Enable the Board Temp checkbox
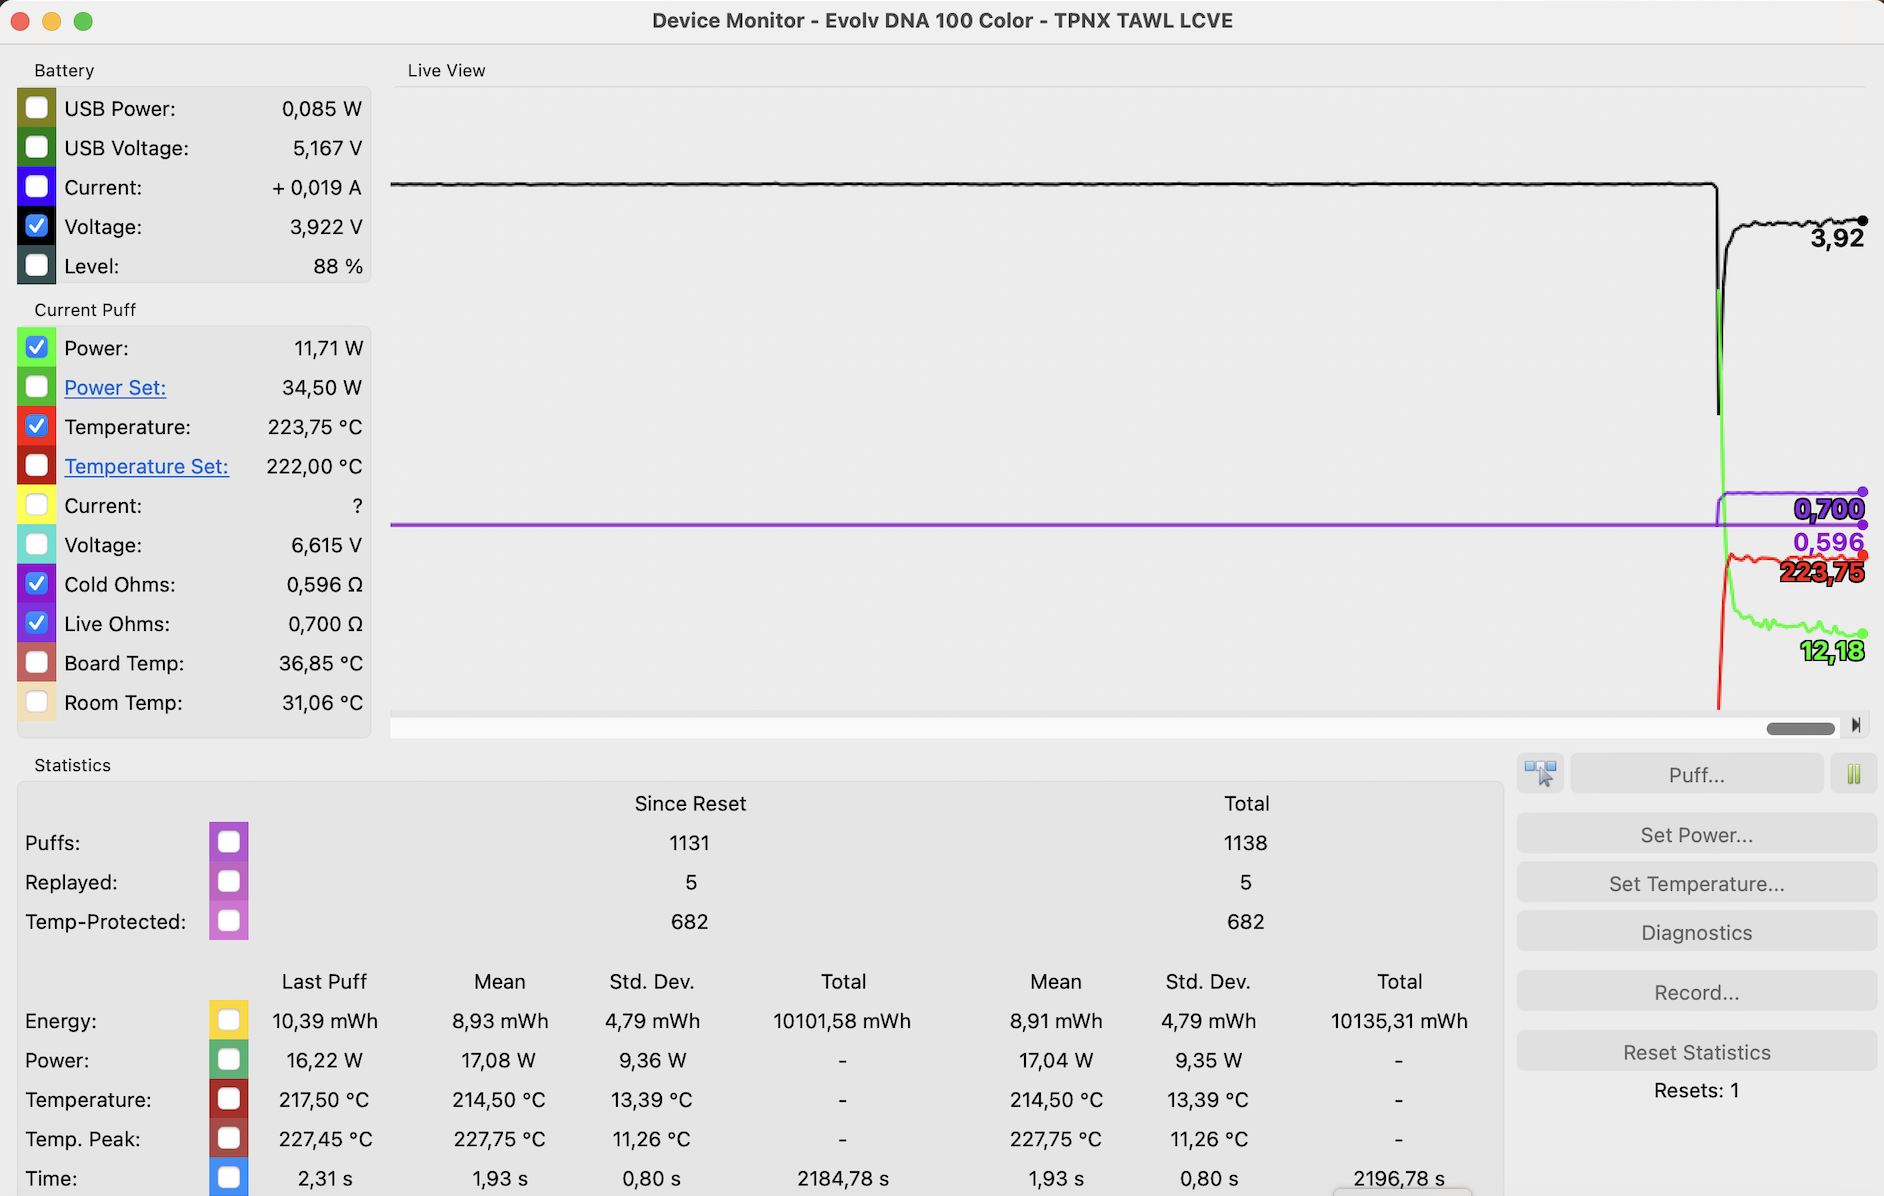 [x=37, y=663]
